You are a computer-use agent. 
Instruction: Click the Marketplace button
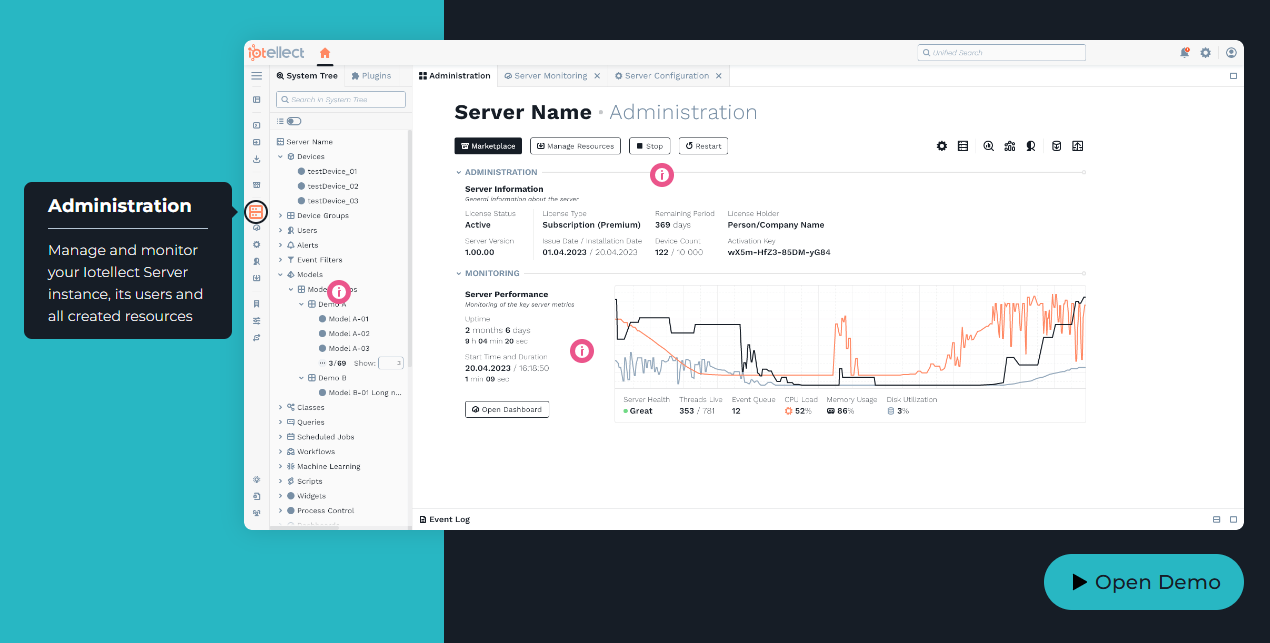click(488, 146)
